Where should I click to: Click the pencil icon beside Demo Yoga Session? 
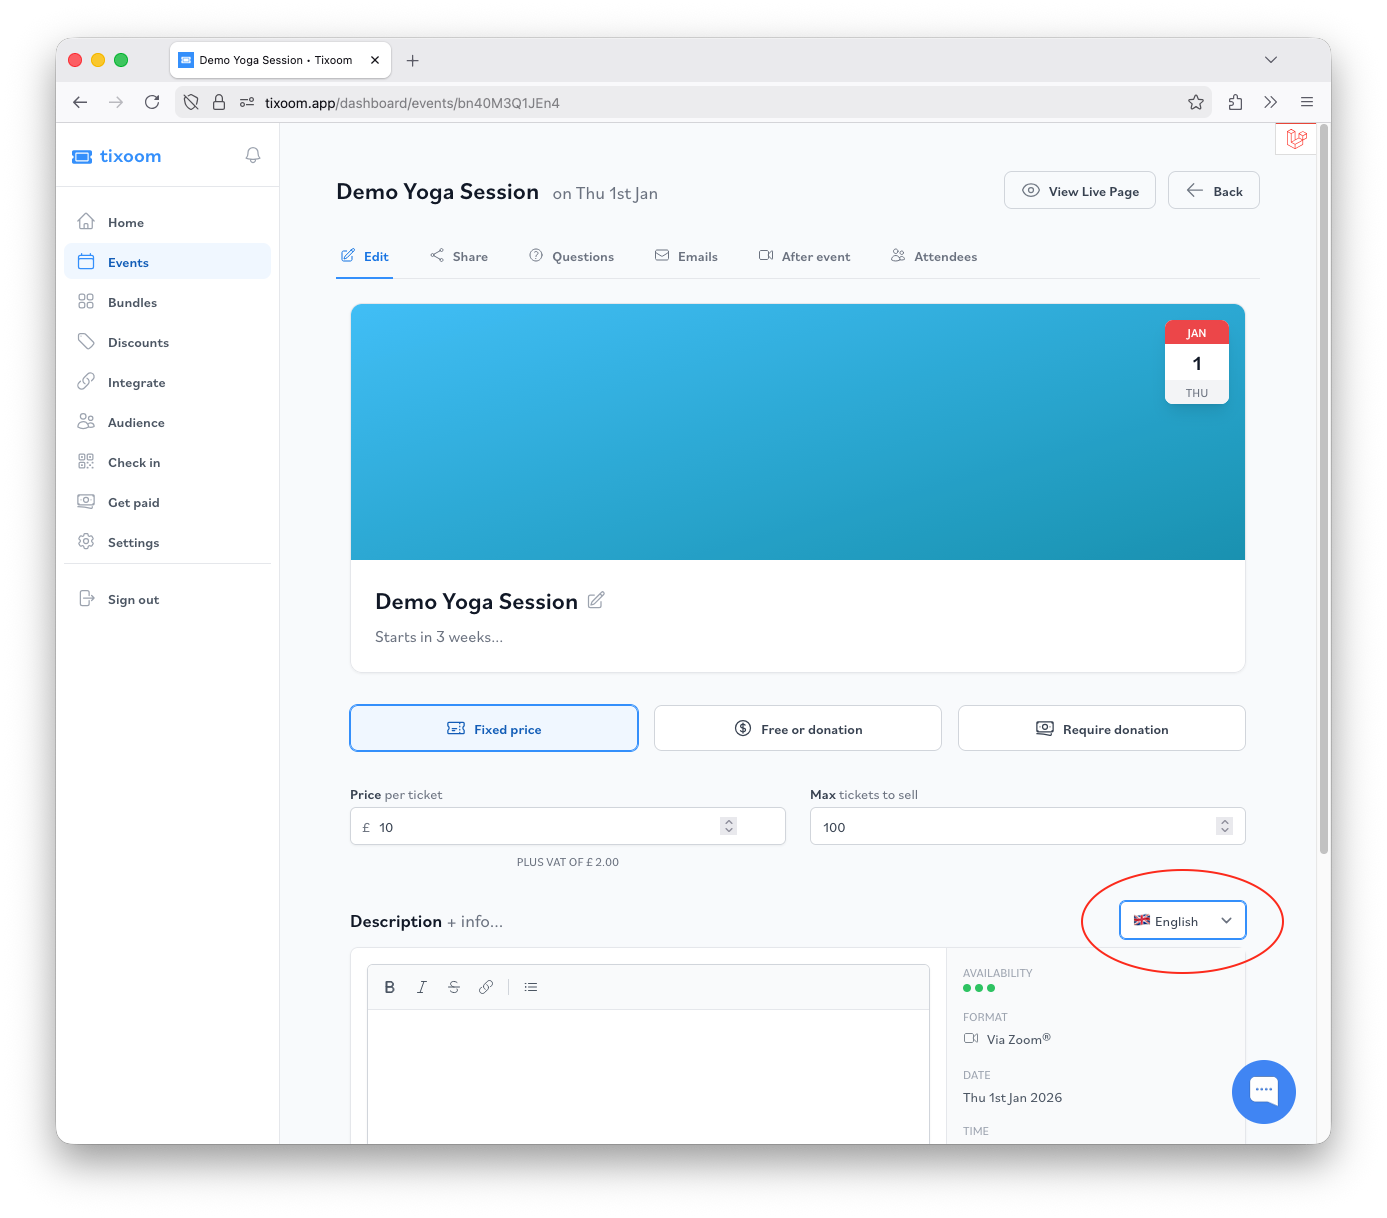tap(596, 600)
